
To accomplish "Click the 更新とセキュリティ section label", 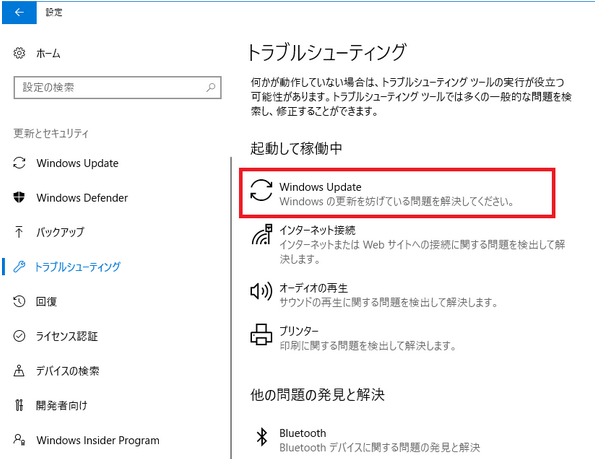I will pos(51,133).
